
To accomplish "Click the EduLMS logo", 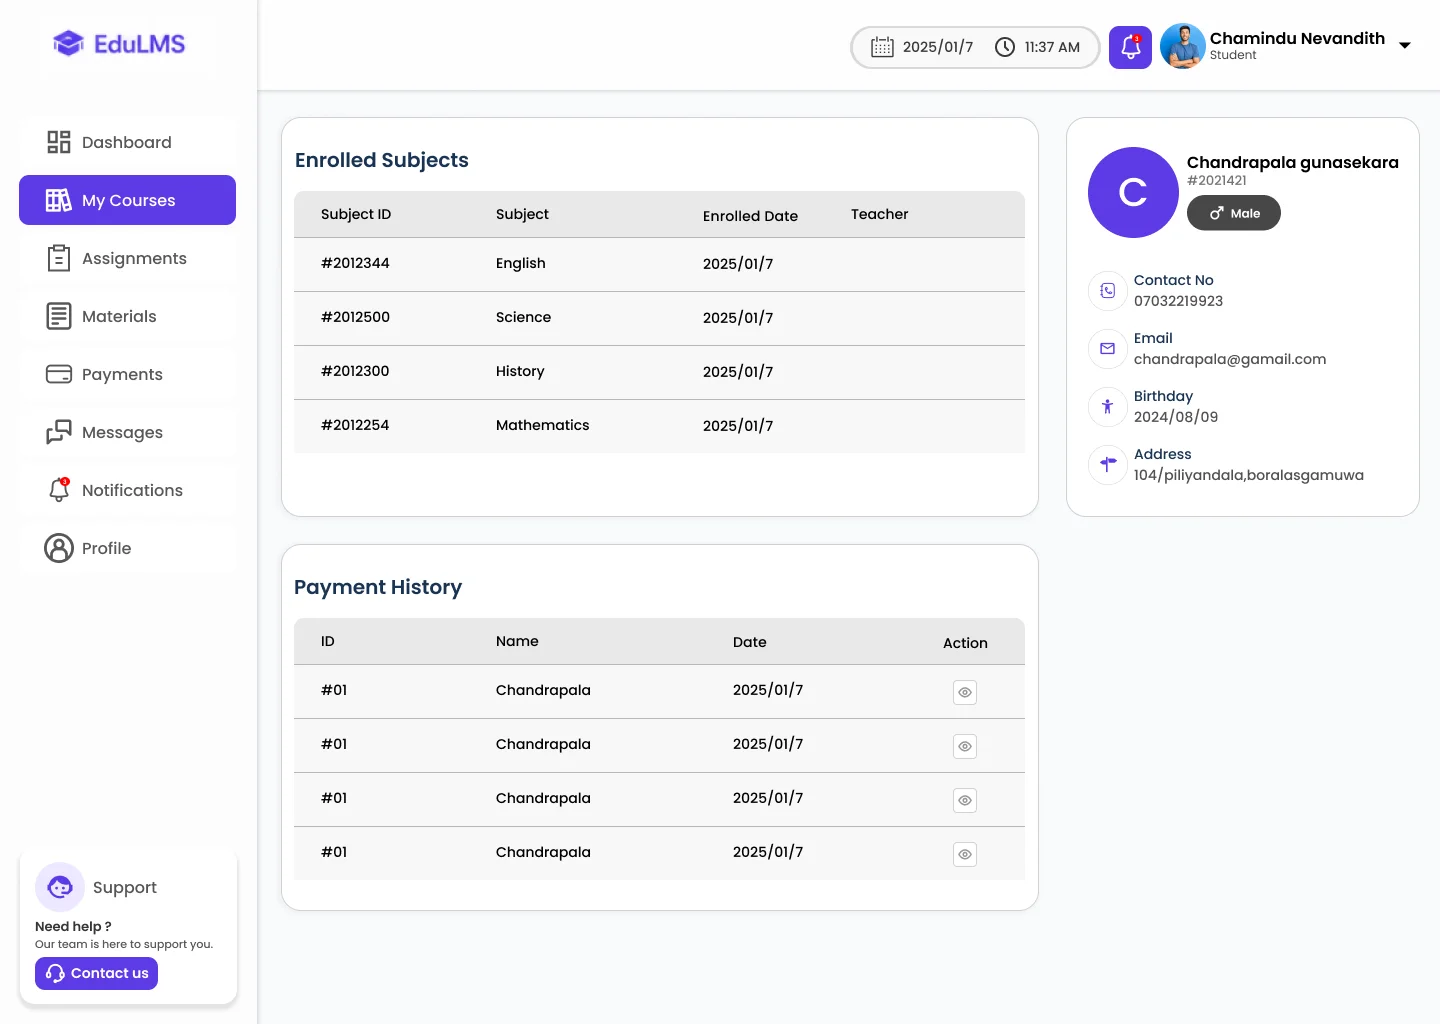I will pos(119,44).
